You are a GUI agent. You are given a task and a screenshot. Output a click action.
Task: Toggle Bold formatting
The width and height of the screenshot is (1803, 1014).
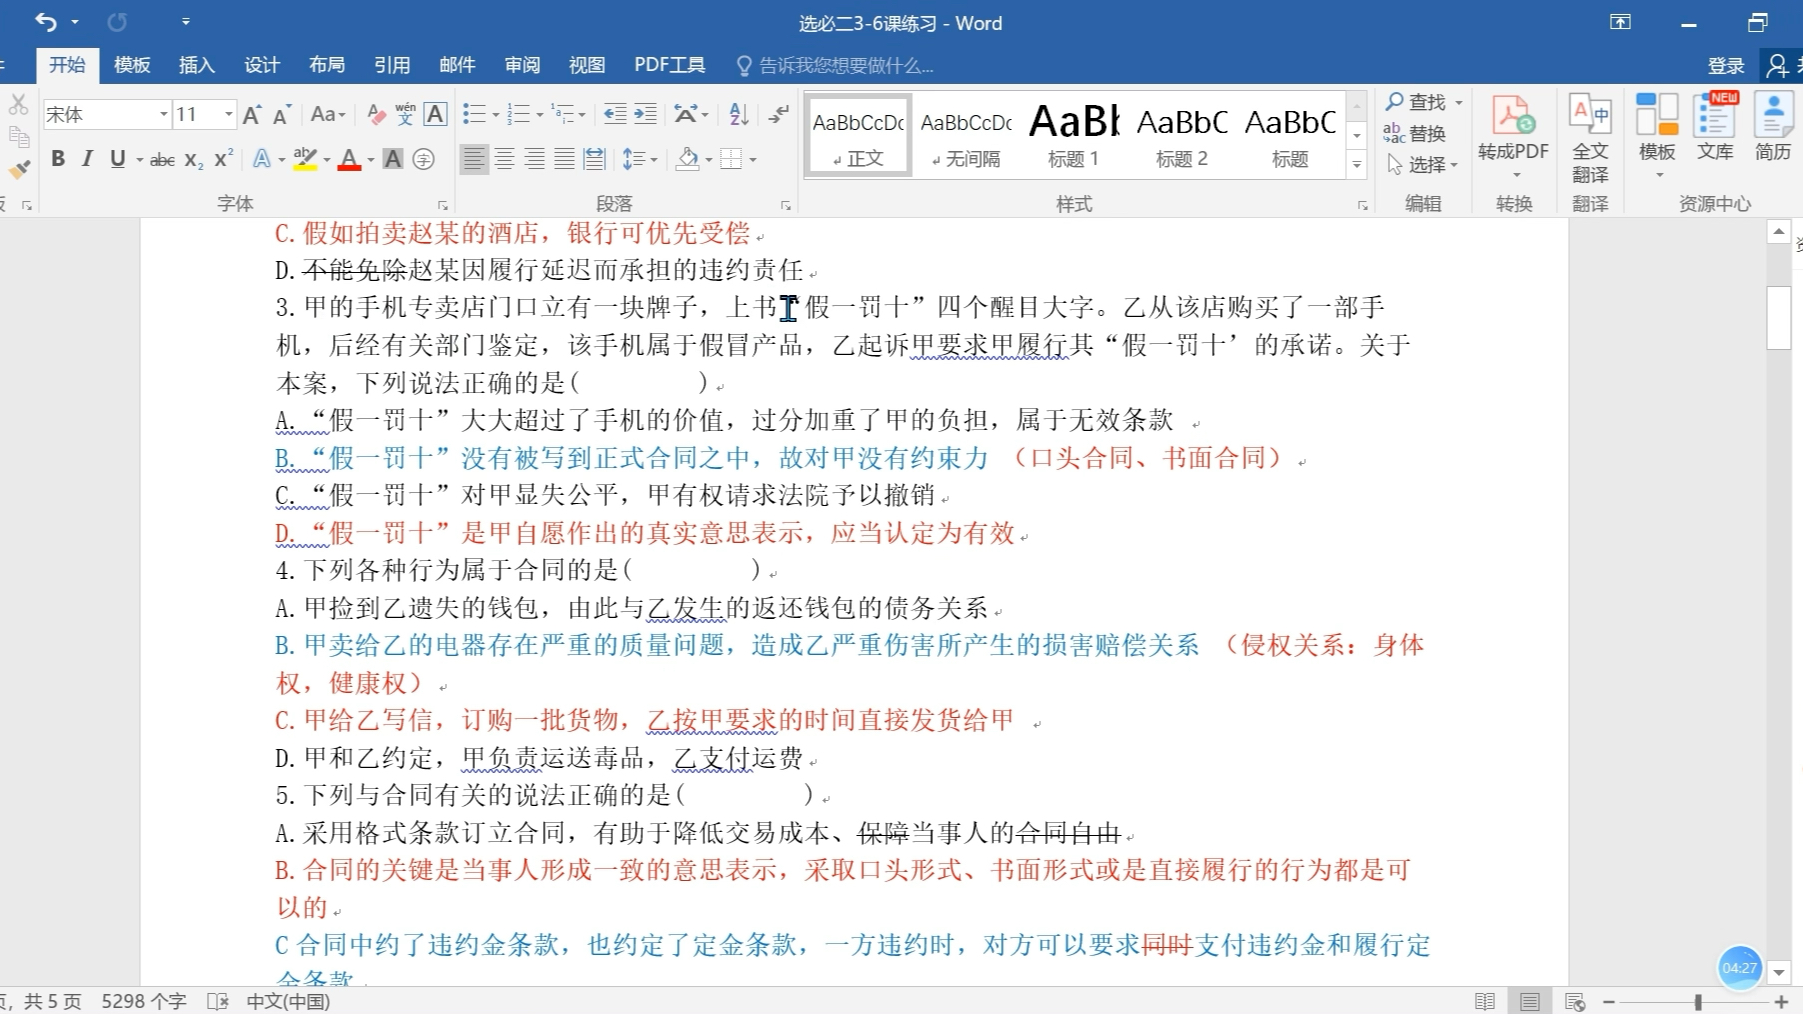(x=58, y=159)
